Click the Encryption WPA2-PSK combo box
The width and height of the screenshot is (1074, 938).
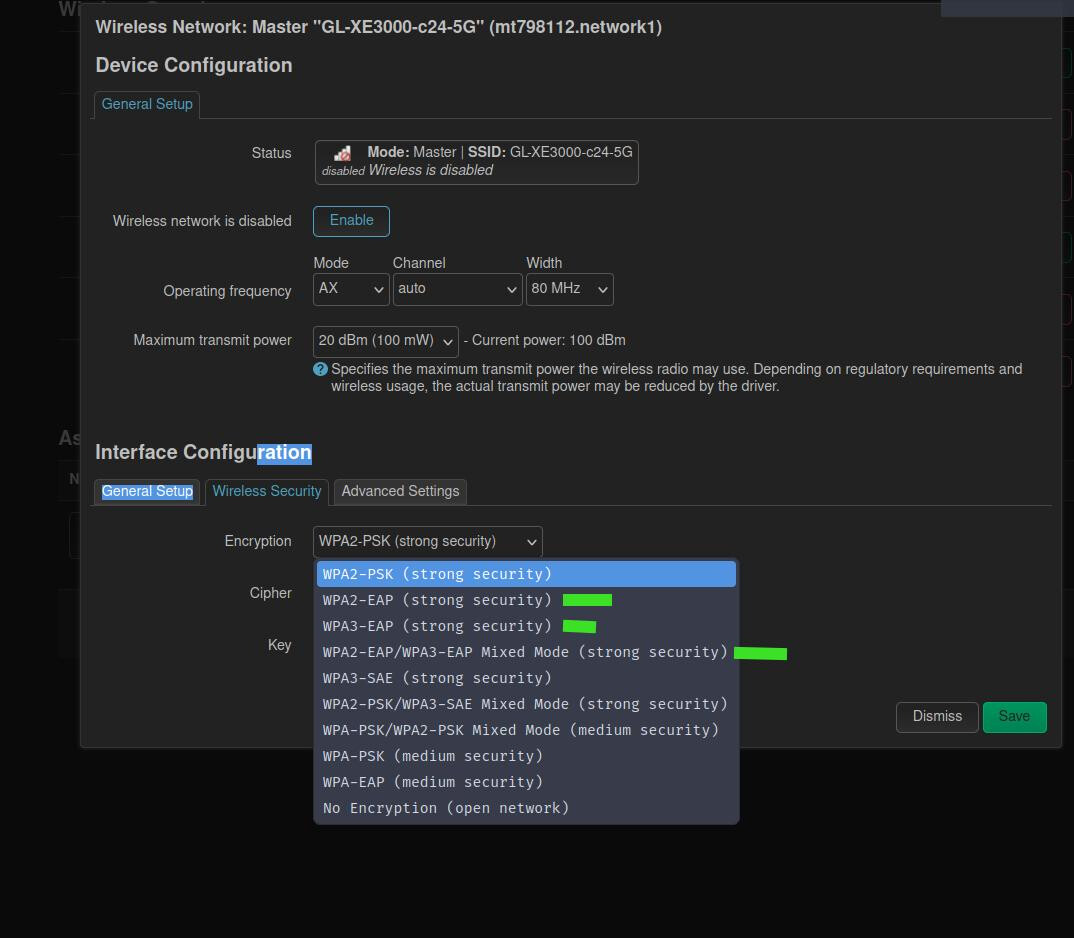tap(427, 542)
